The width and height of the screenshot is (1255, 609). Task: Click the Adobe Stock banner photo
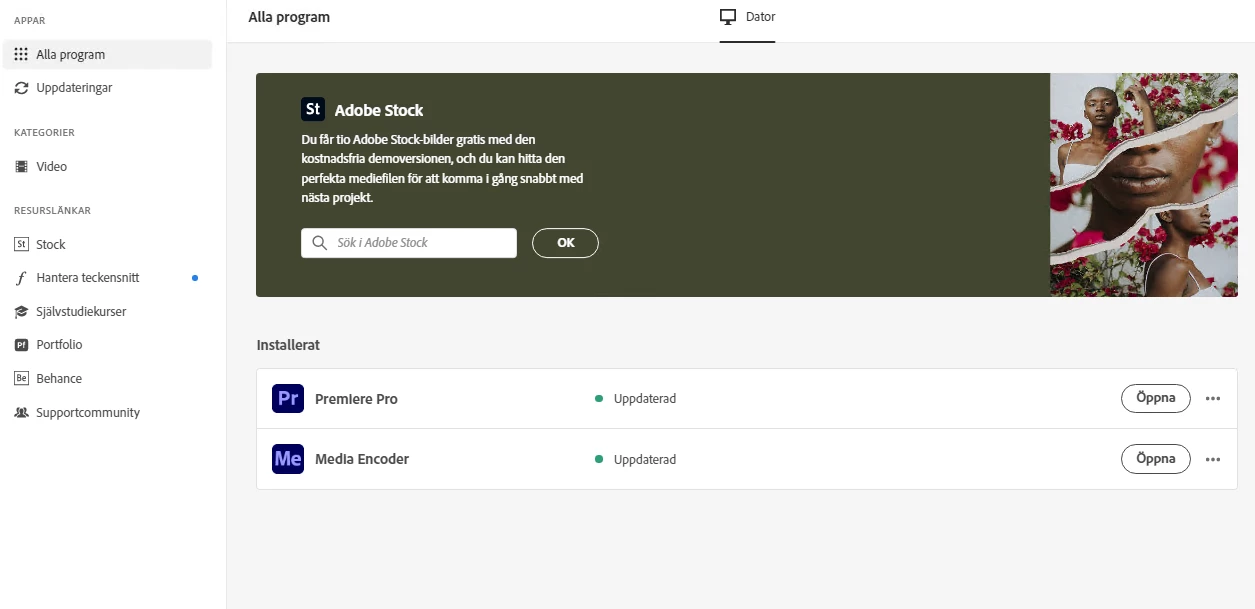coord(1144,185)
